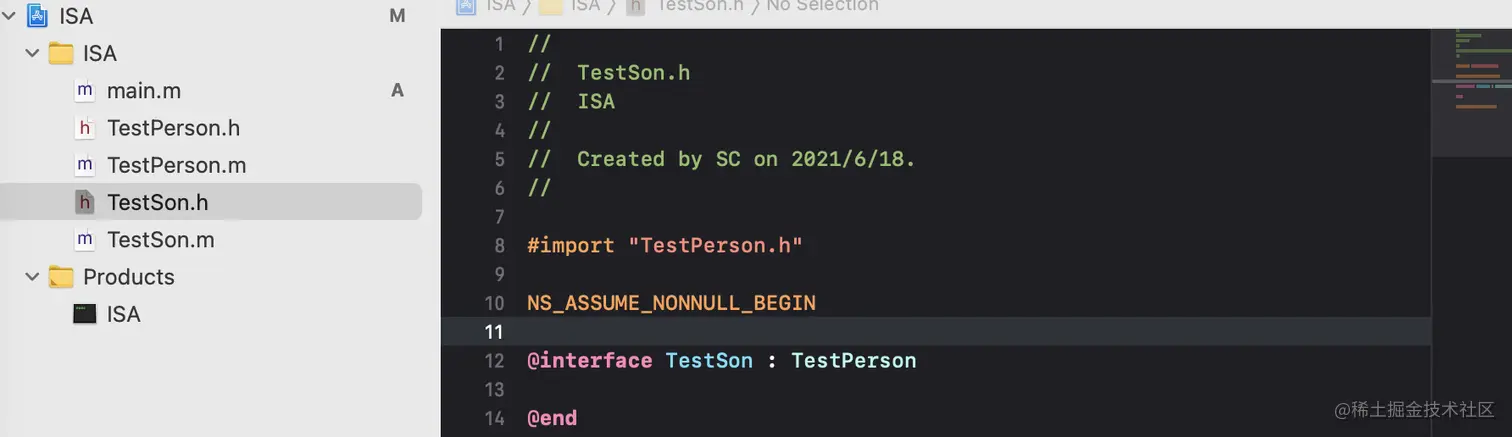
Task: Collapse the Products folder chevron
Action: pyautogui.click(x=32, y=277)
